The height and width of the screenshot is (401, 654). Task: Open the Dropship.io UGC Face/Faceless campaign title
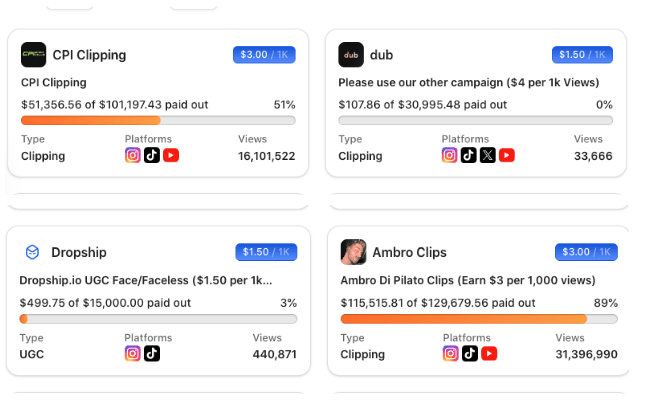[x=146, y=280]
